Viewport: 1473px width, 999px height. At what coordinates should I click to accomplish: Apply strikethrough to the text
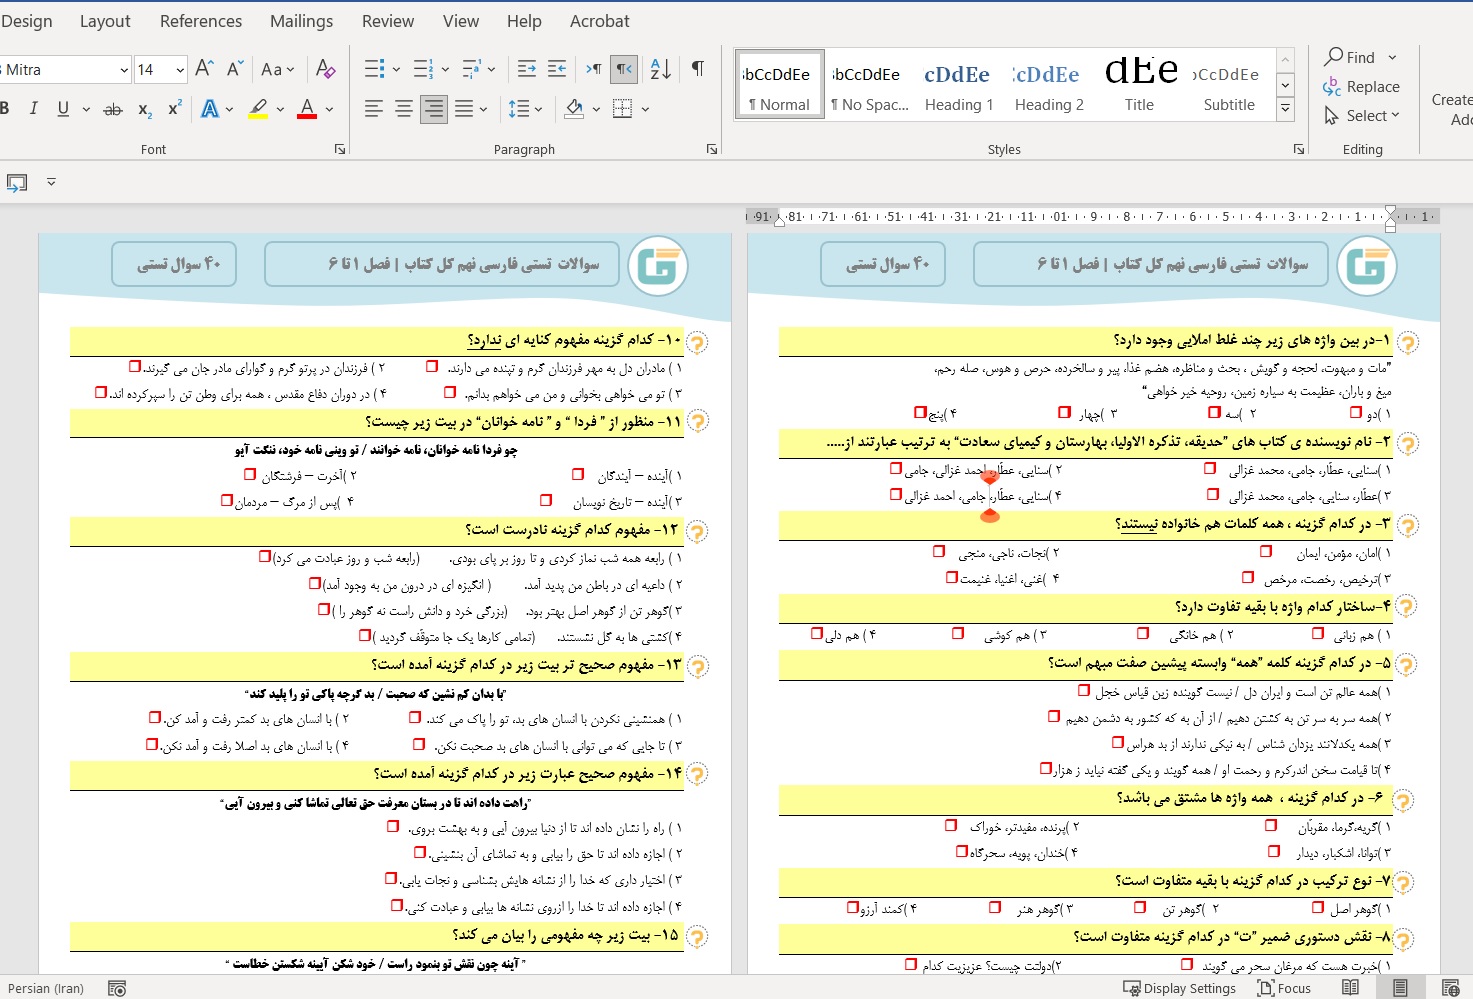click(x=113, y=108)
